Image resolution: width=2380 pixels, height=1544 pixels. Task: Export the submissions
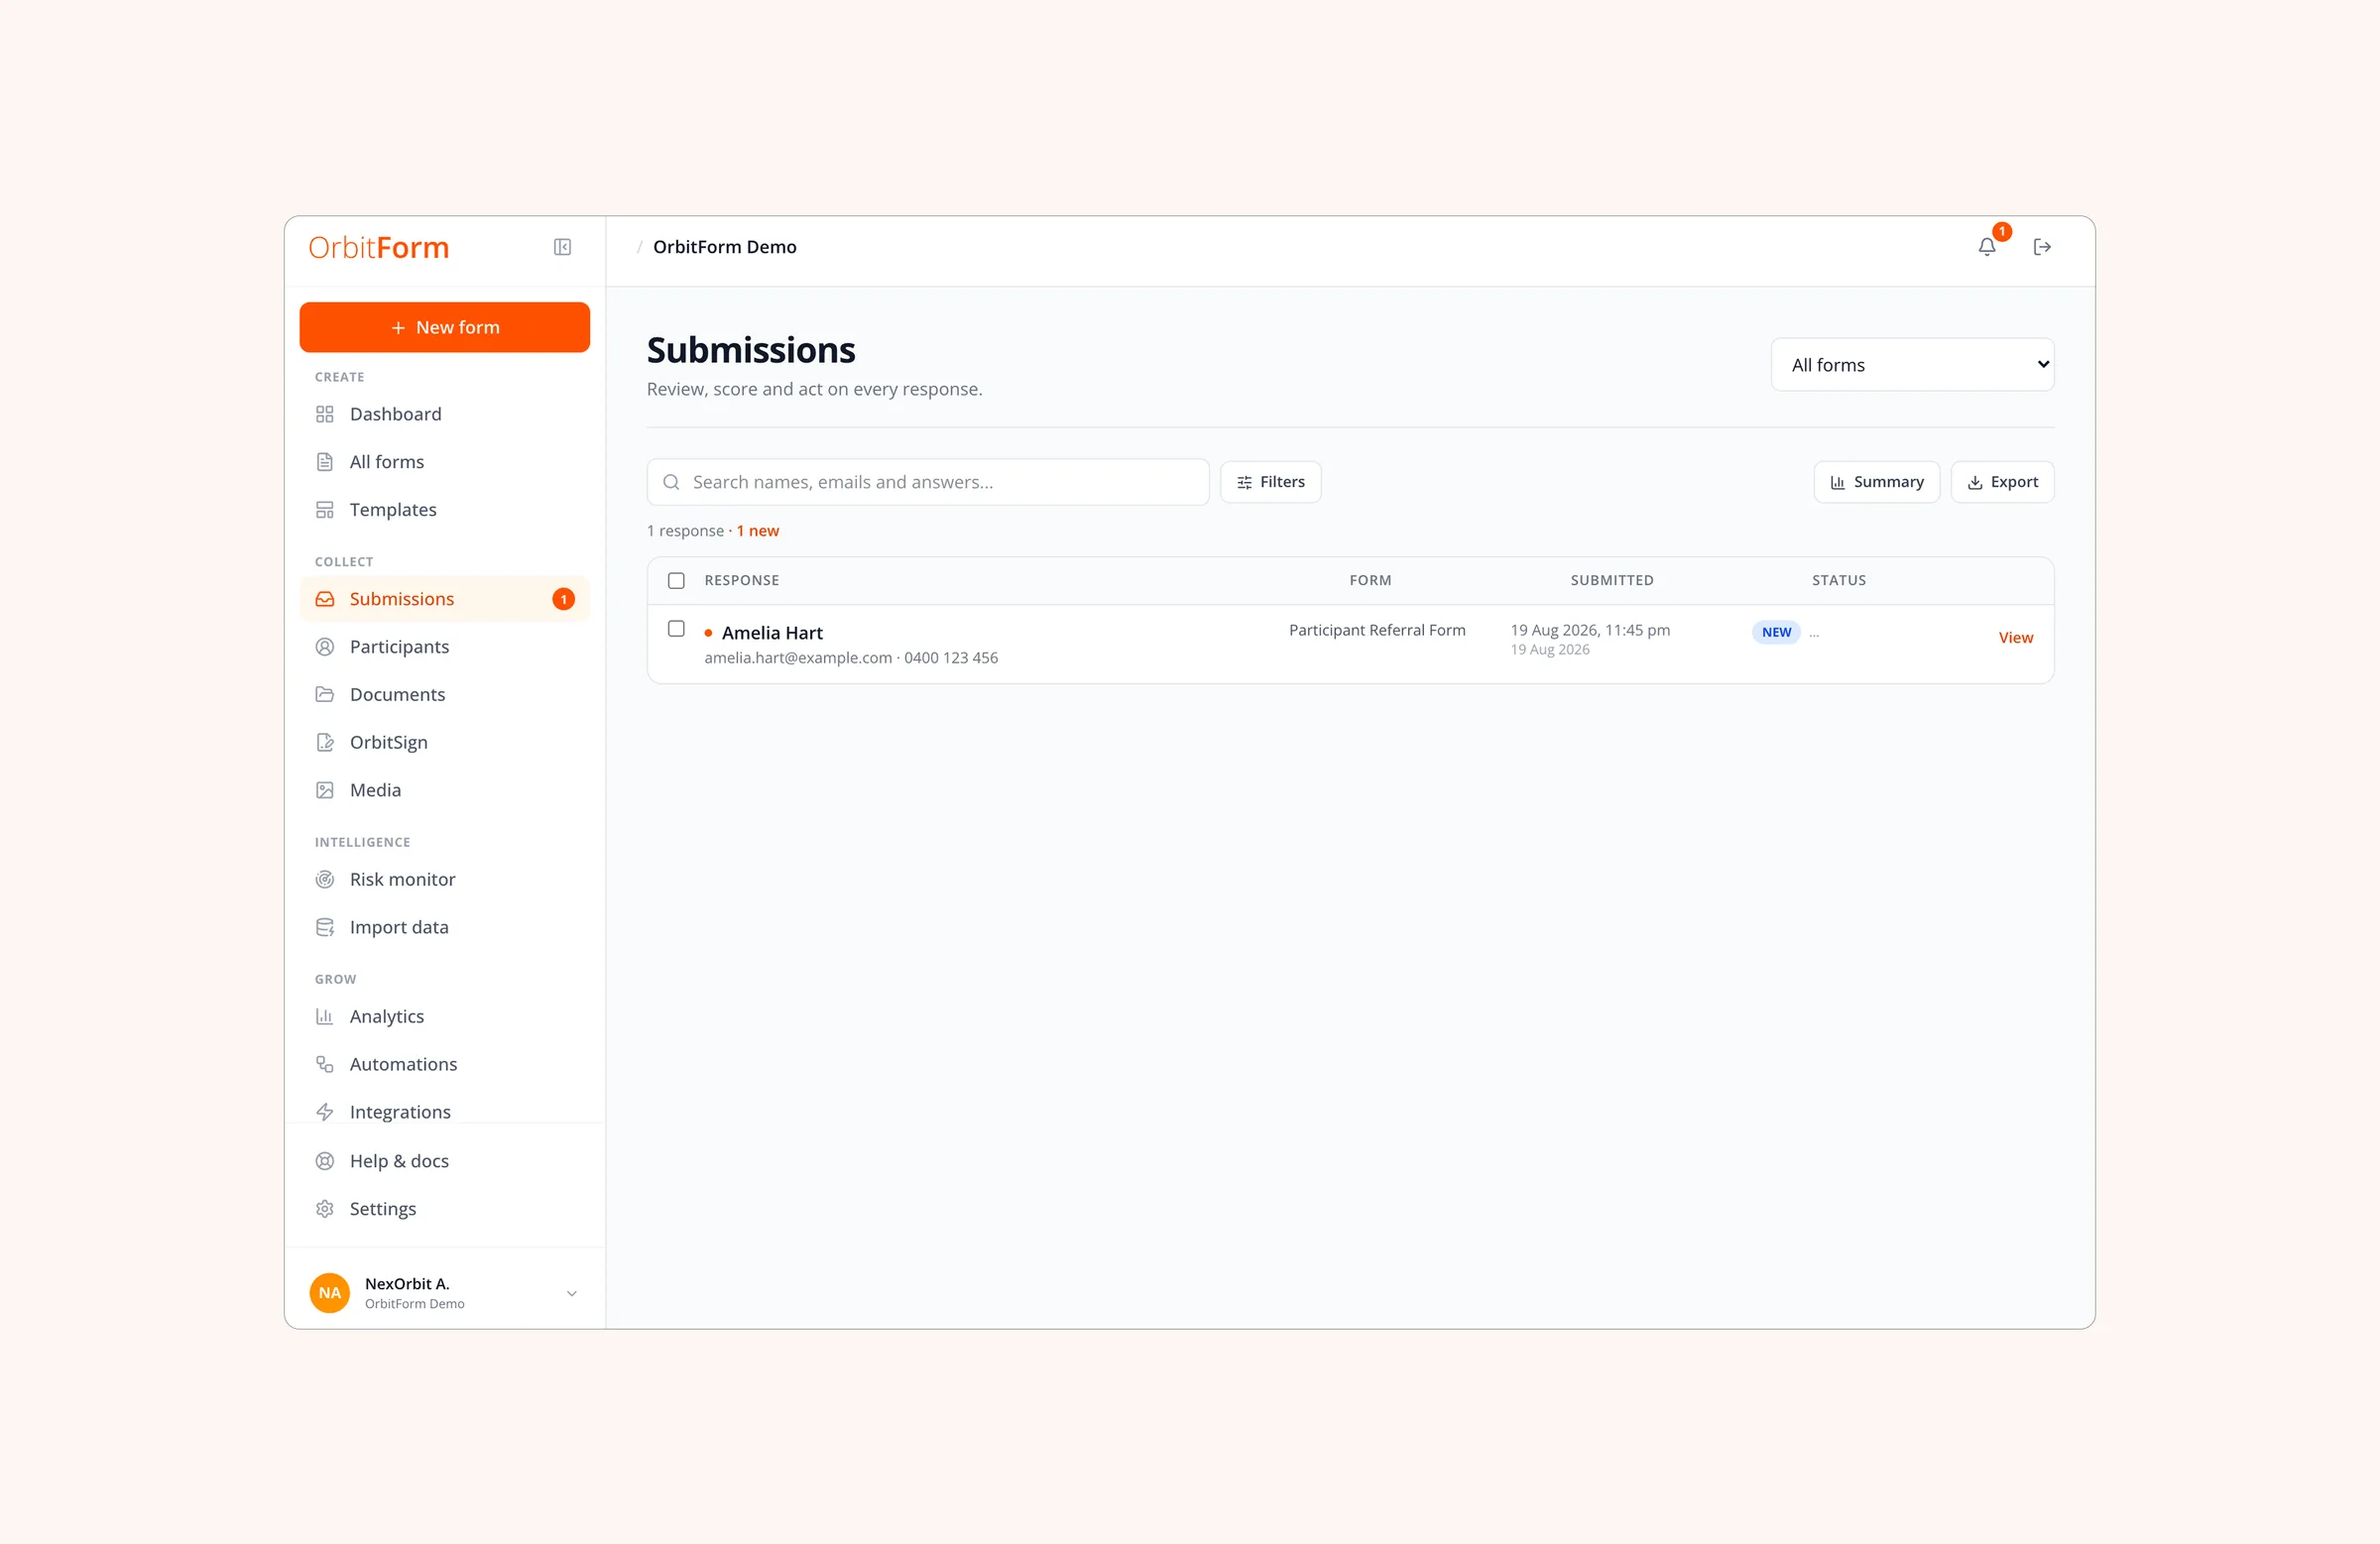click(x=2002, y=482)
